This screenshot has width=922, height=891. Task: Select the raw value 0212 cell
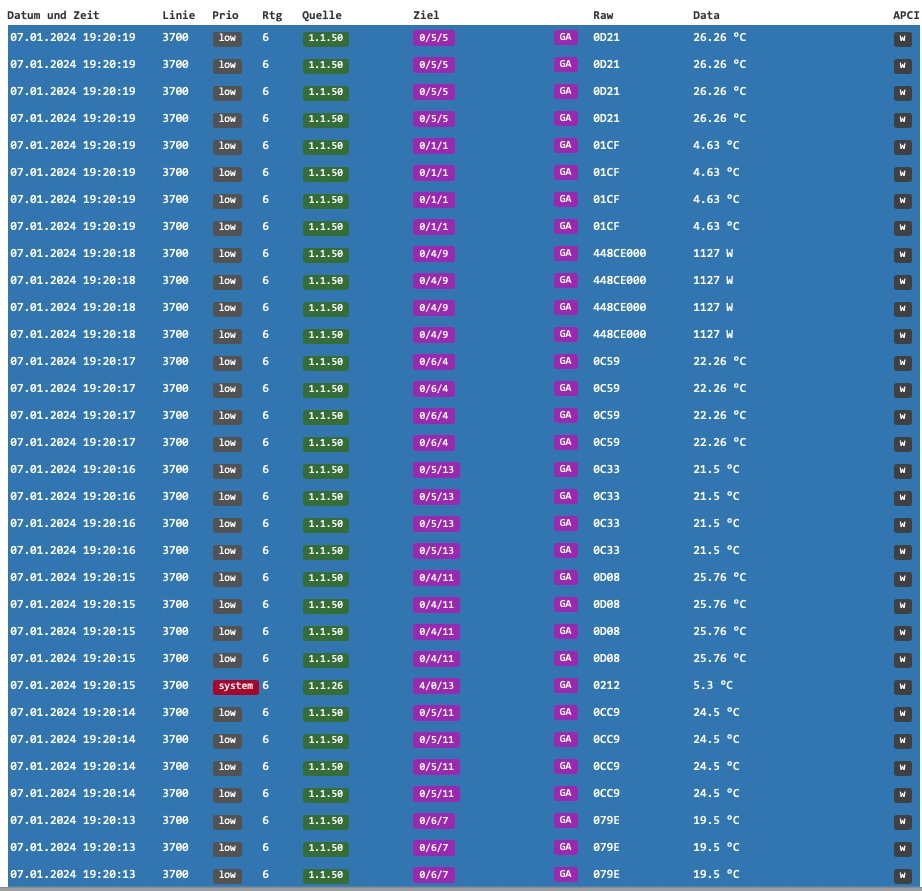(x=606, y=686)
